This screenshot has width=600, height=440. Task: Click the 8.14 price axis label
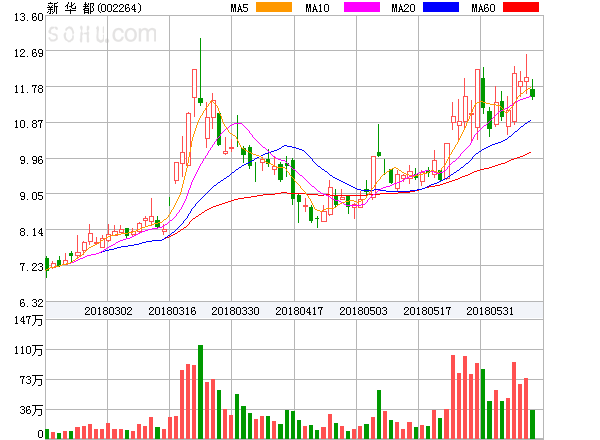point(31,232)
